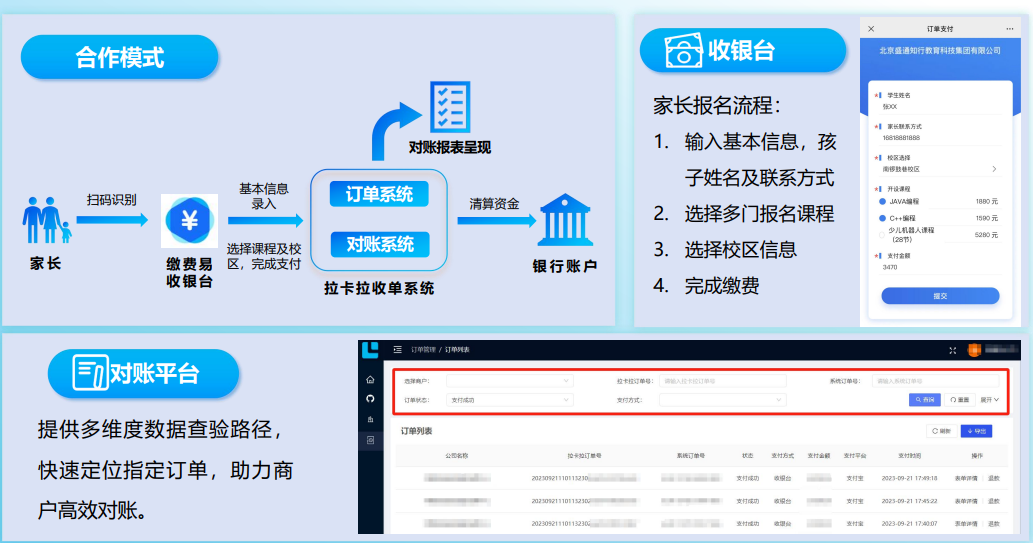Select the JAVA编程 course option
Screen dimensions: 1033x543
pyautogui.click(x=882, y=202)
